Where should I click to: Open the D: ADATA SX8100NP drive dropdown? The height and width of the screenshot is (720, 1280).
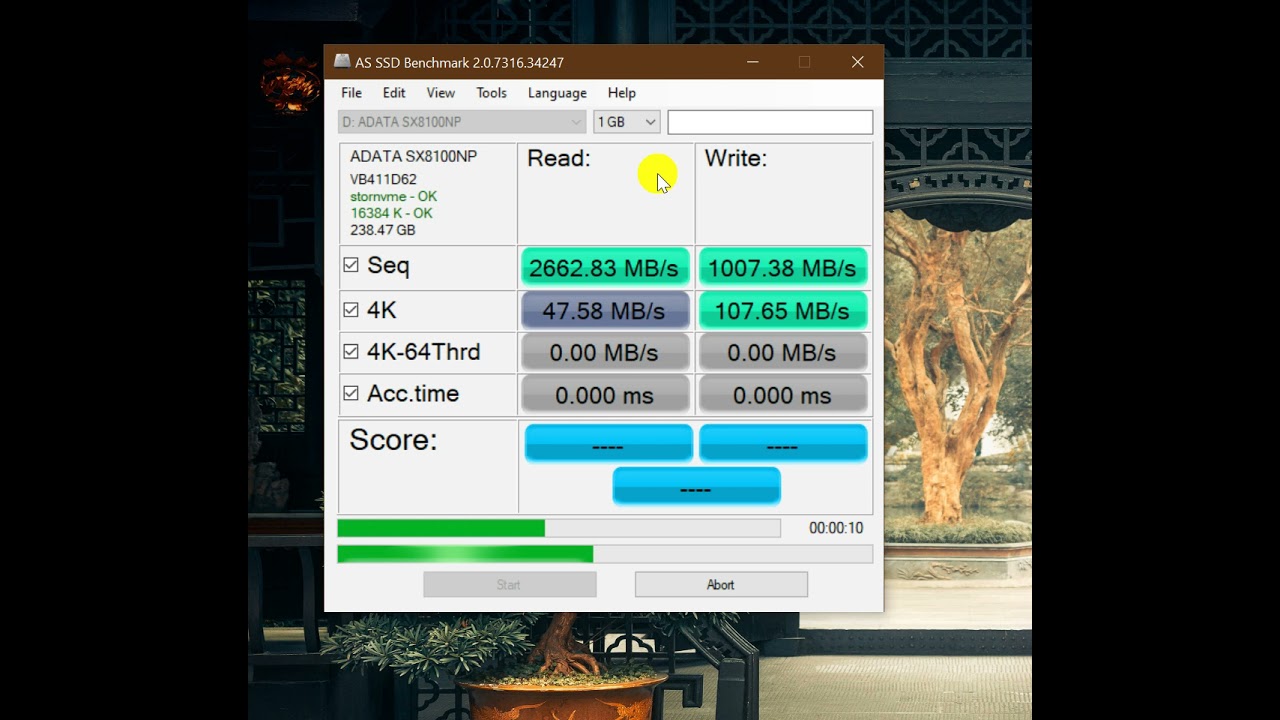(462, 122)
